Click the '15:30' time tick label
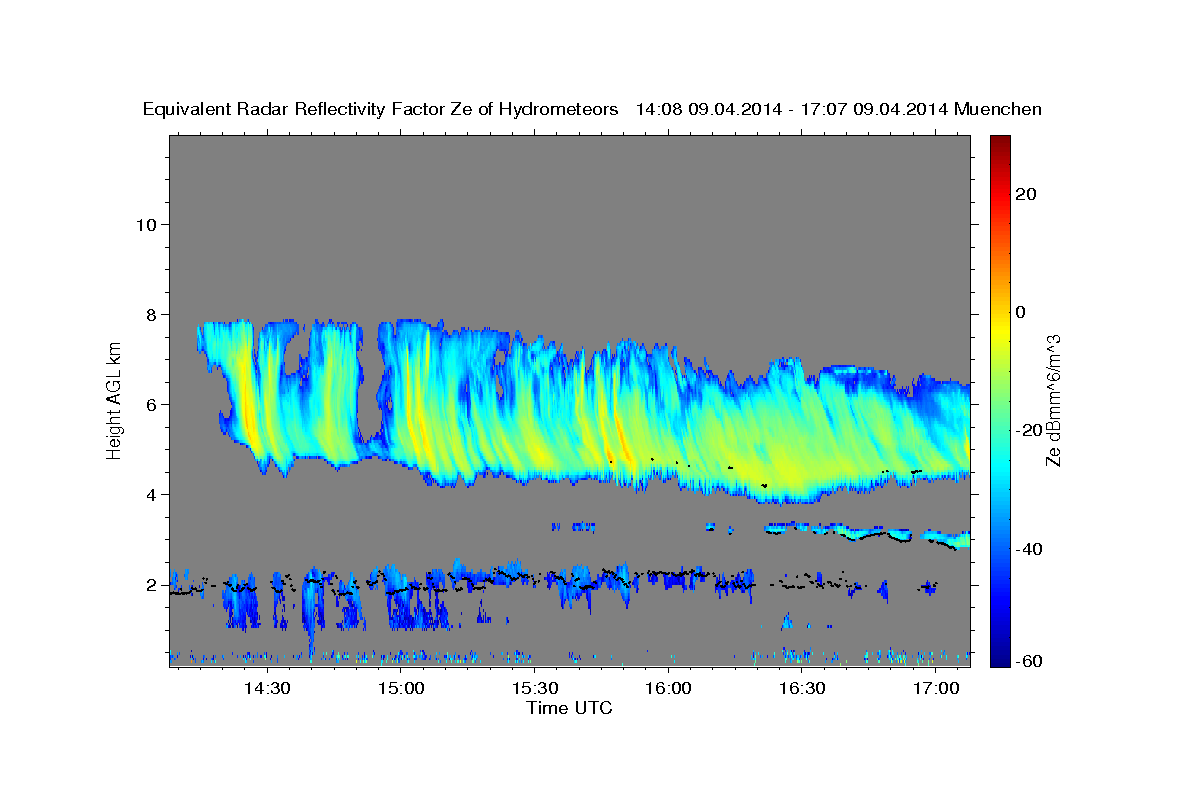The image size is (1200, 800). pyautogui.click(x=535, y=689)
